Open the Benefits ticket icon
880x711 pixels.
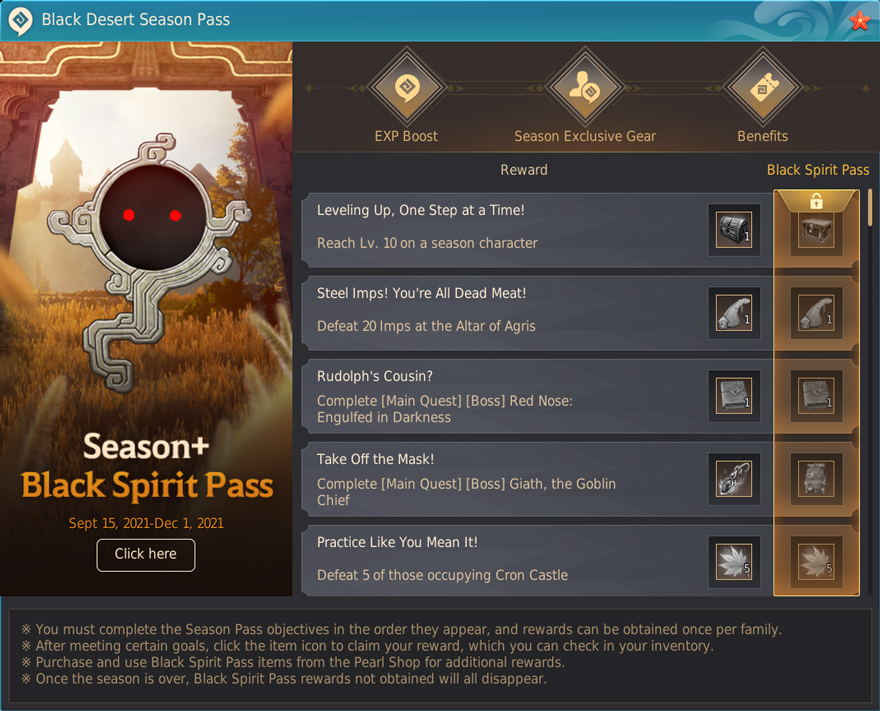click(763, 88)
